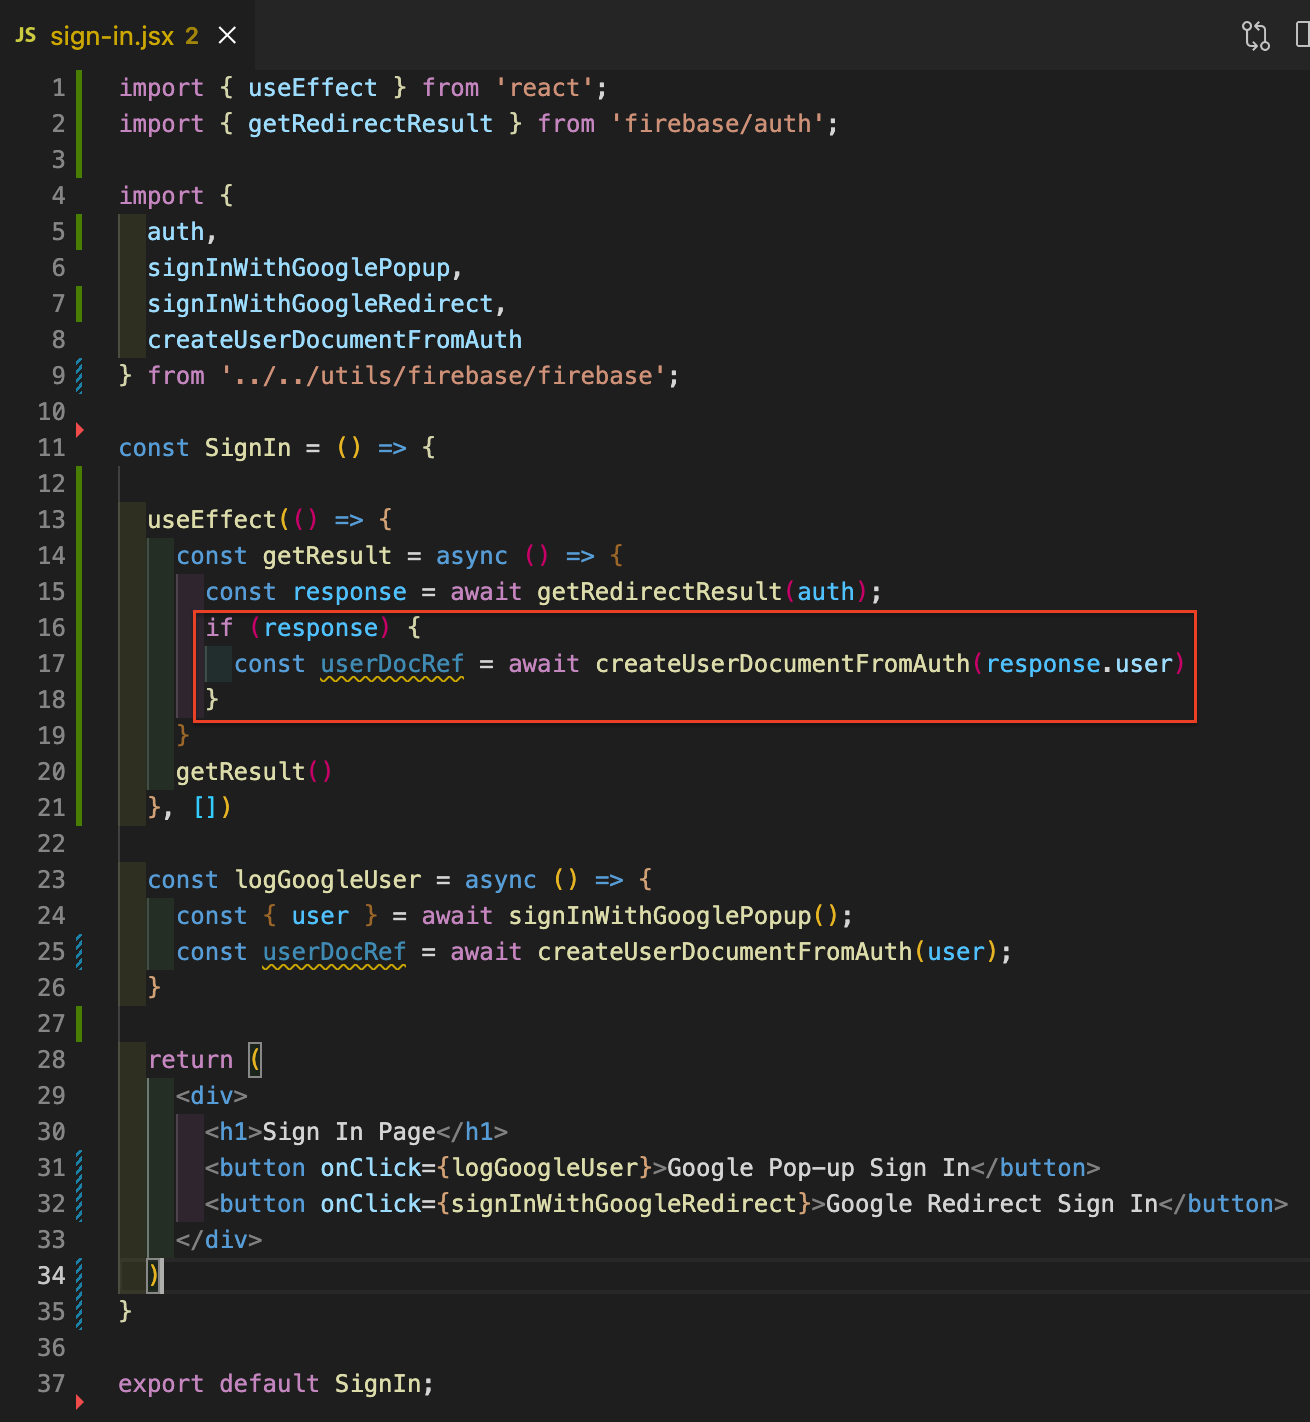Click 'getRedirectResult(auth)' call on line 15
Screen dimensions: 1310x1422
(702, 592)
